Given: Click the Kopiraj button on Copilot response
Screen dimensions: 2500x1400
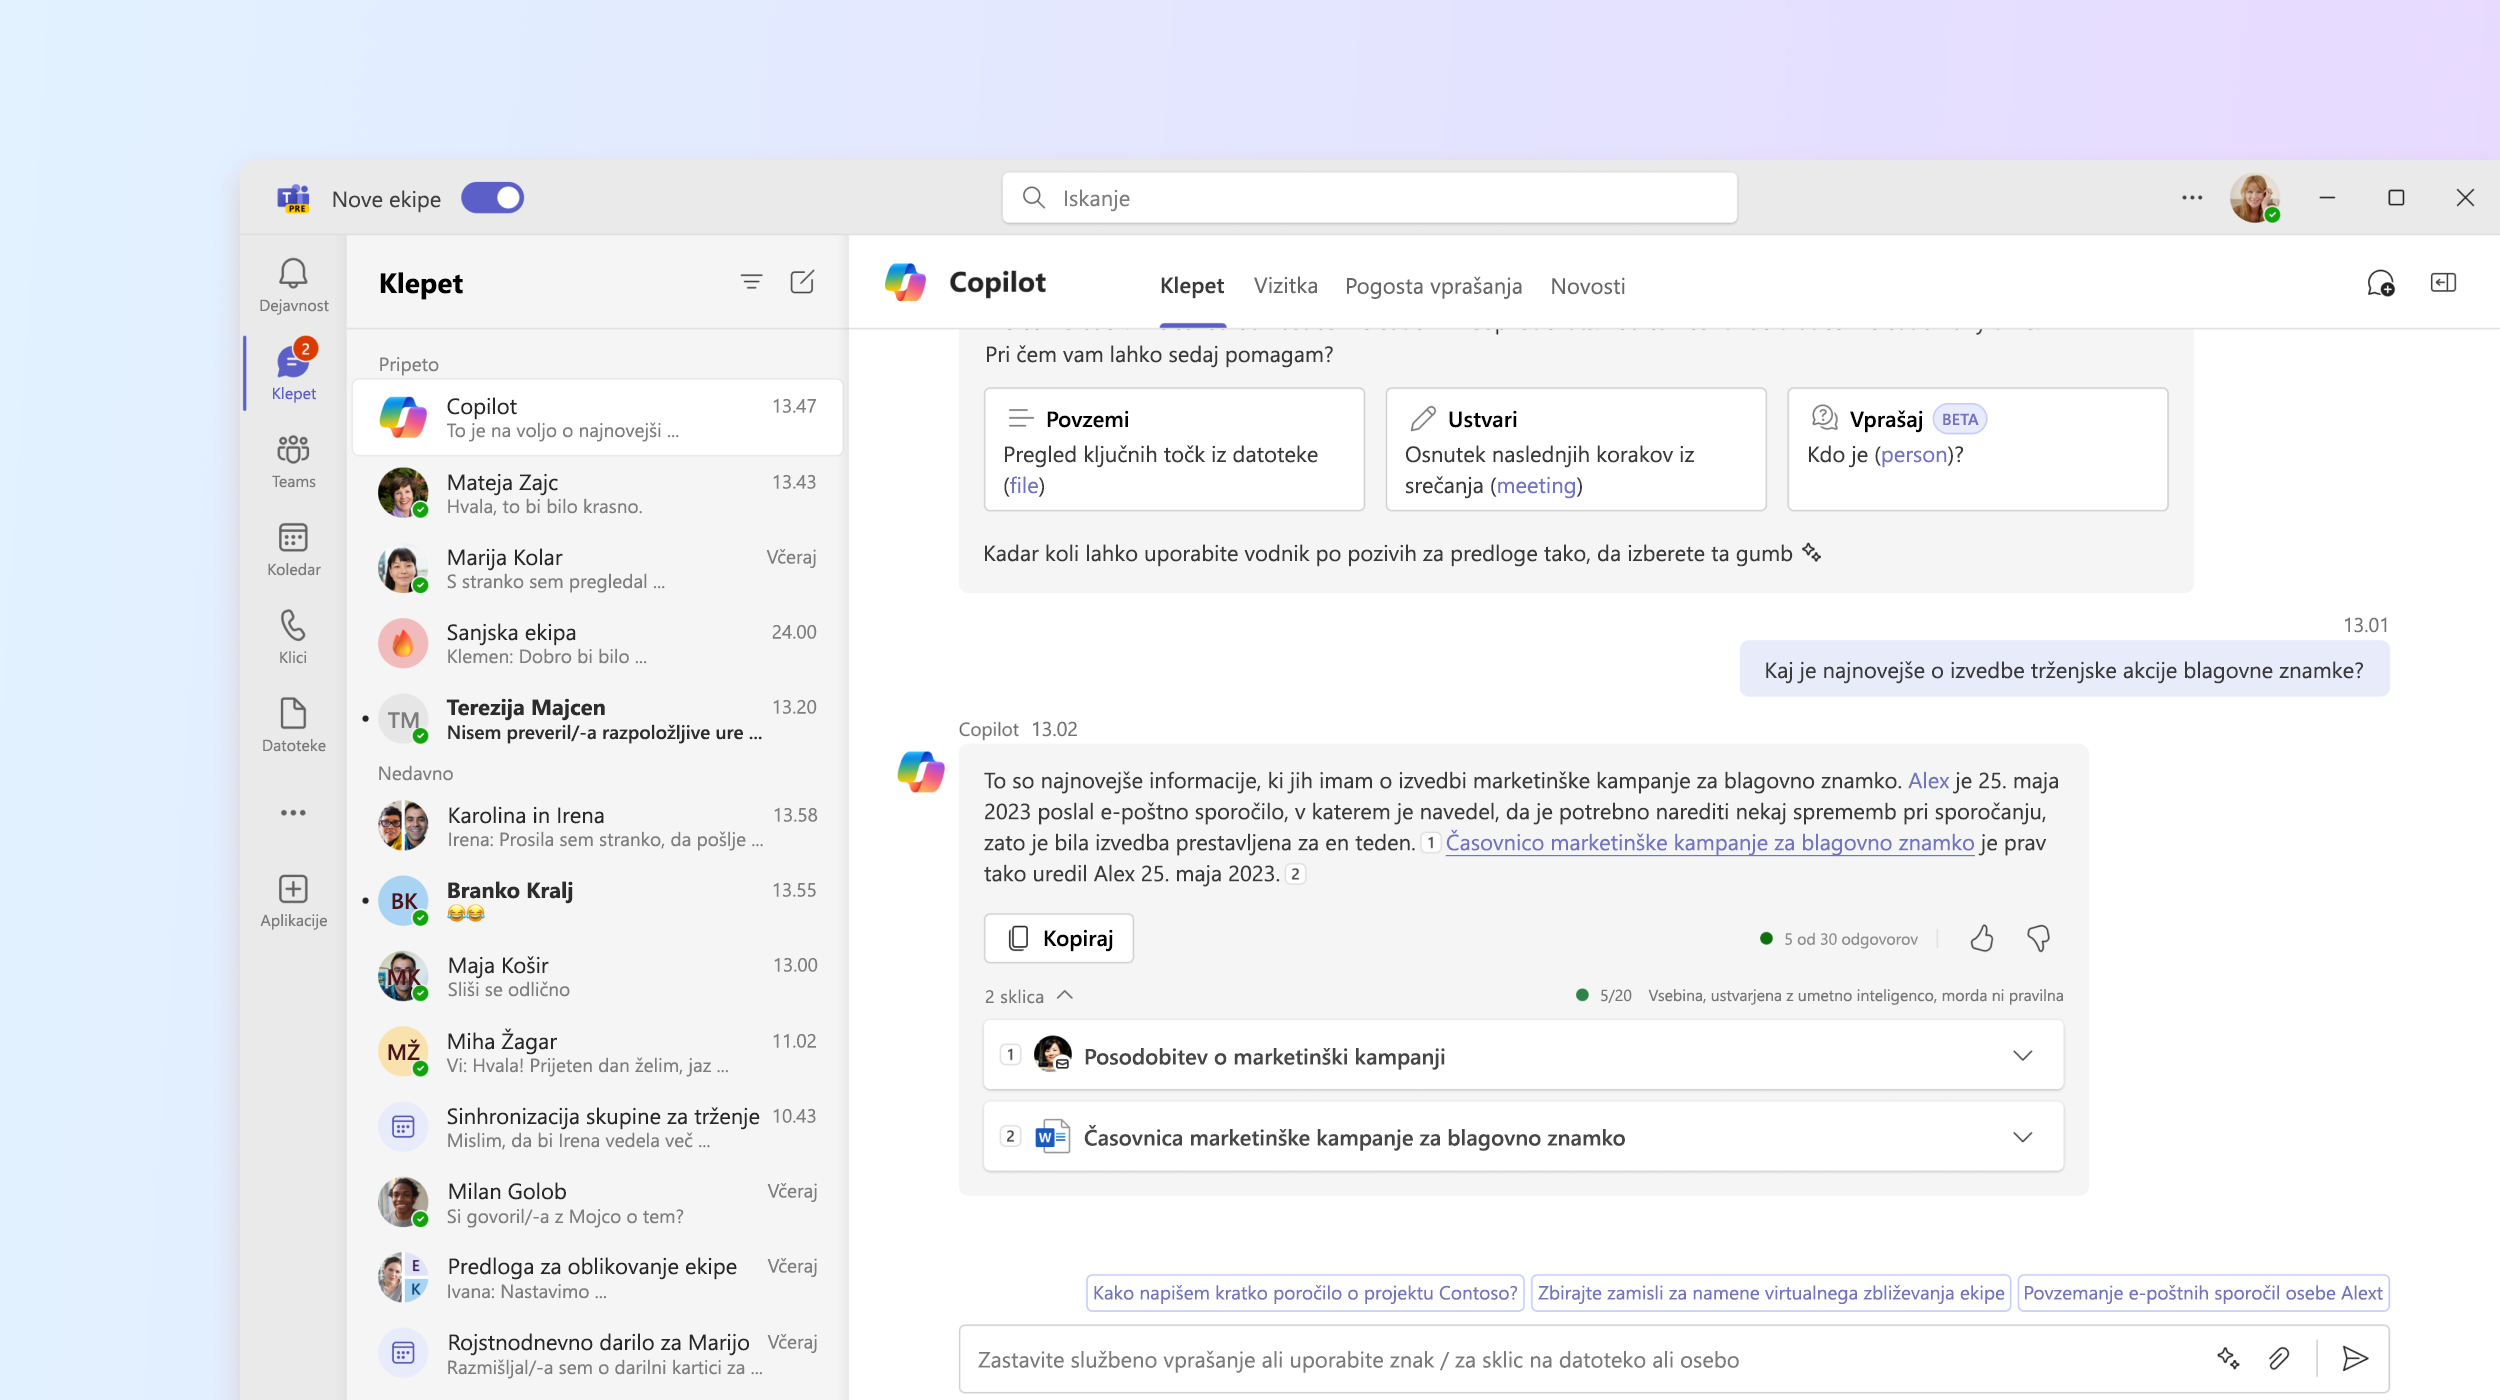Looking at the screenshot, I should [1058, 936].
